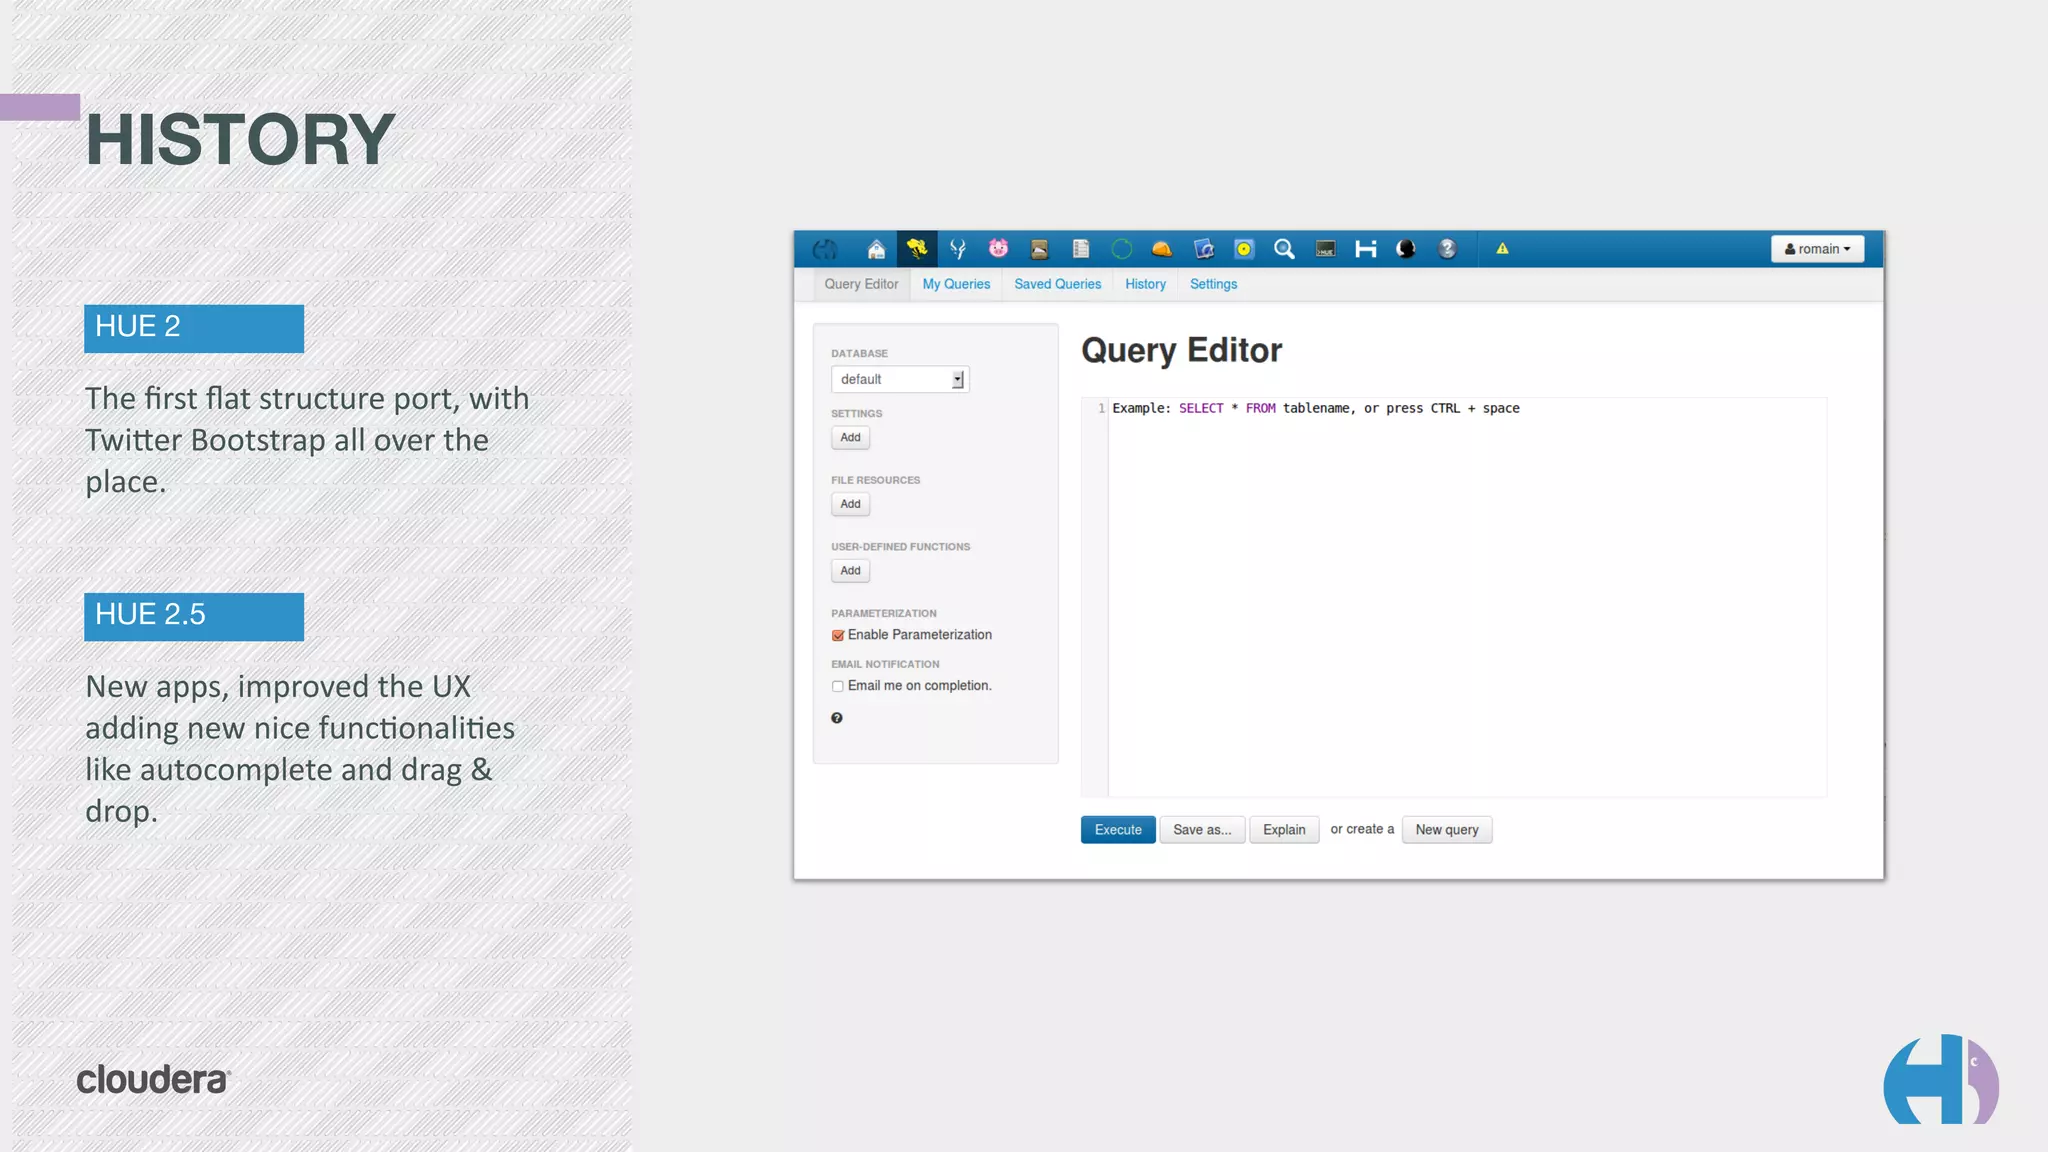Screen dimensions: 2048x1152
Task: Open the History tab
Action: [x=1145, y=284]
